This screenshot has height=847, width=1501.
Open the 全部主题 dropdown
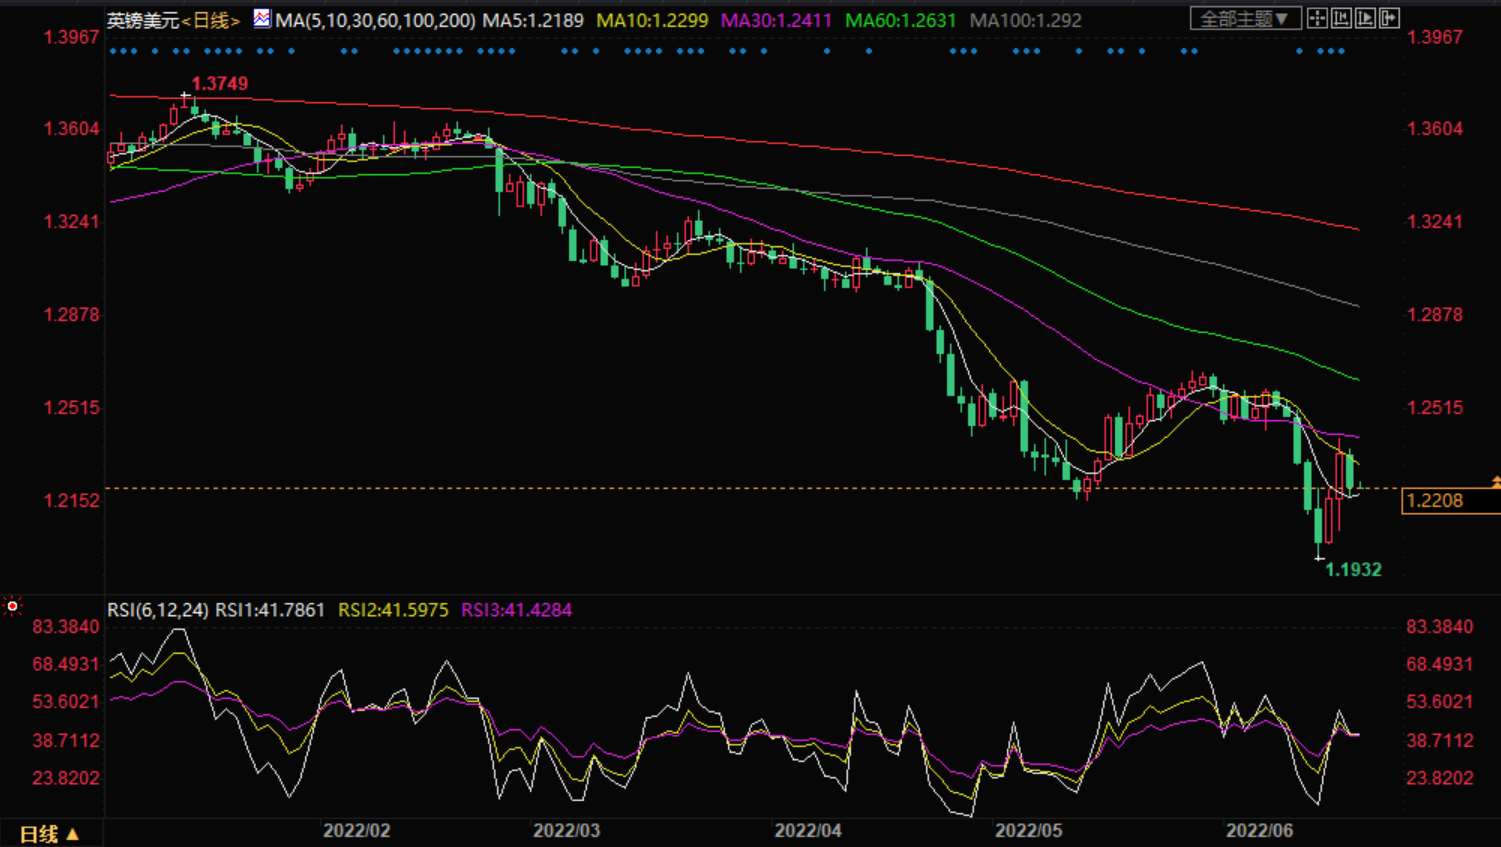(1245, 18)
